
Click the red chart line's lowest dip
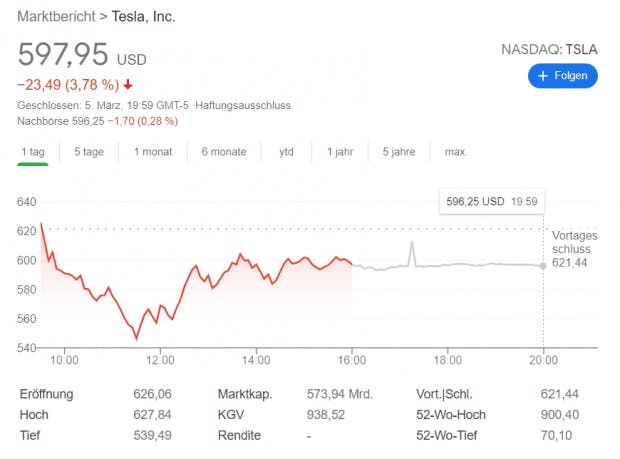[x=137, y=339]
